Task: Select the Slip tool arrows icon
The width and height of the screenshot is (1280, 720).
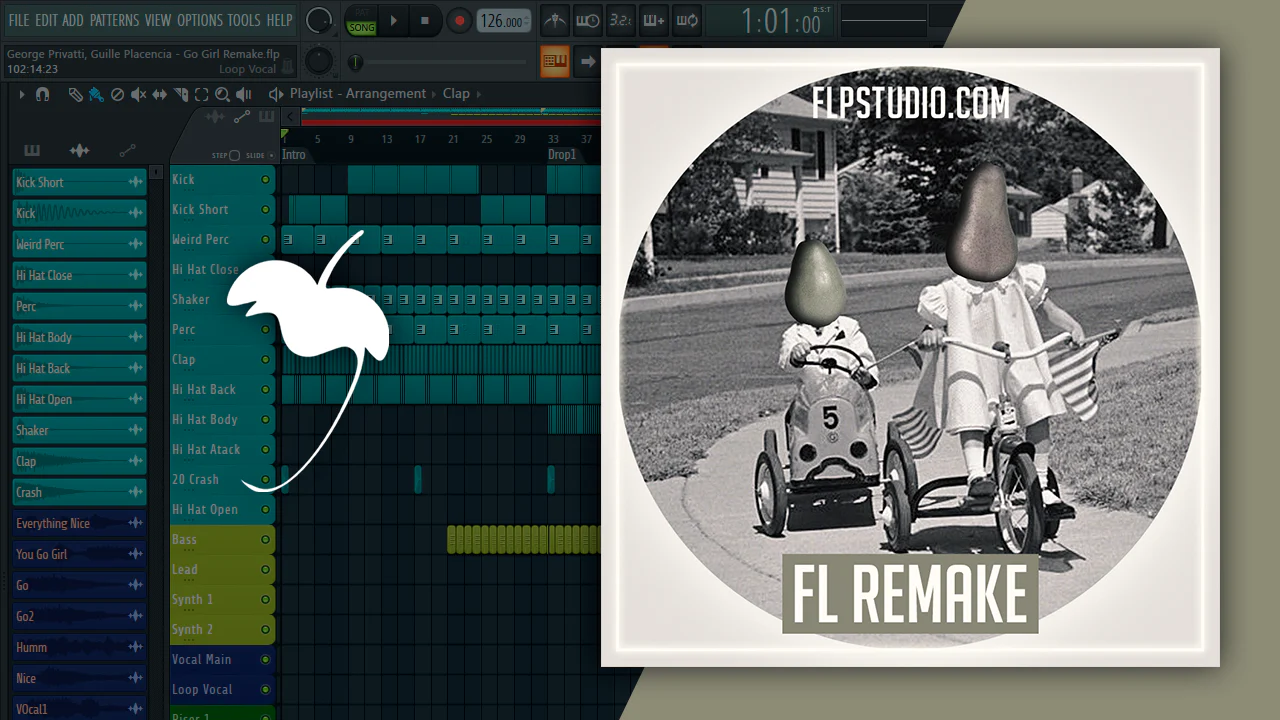Action: pyautogui.click(x=160, y=94)
